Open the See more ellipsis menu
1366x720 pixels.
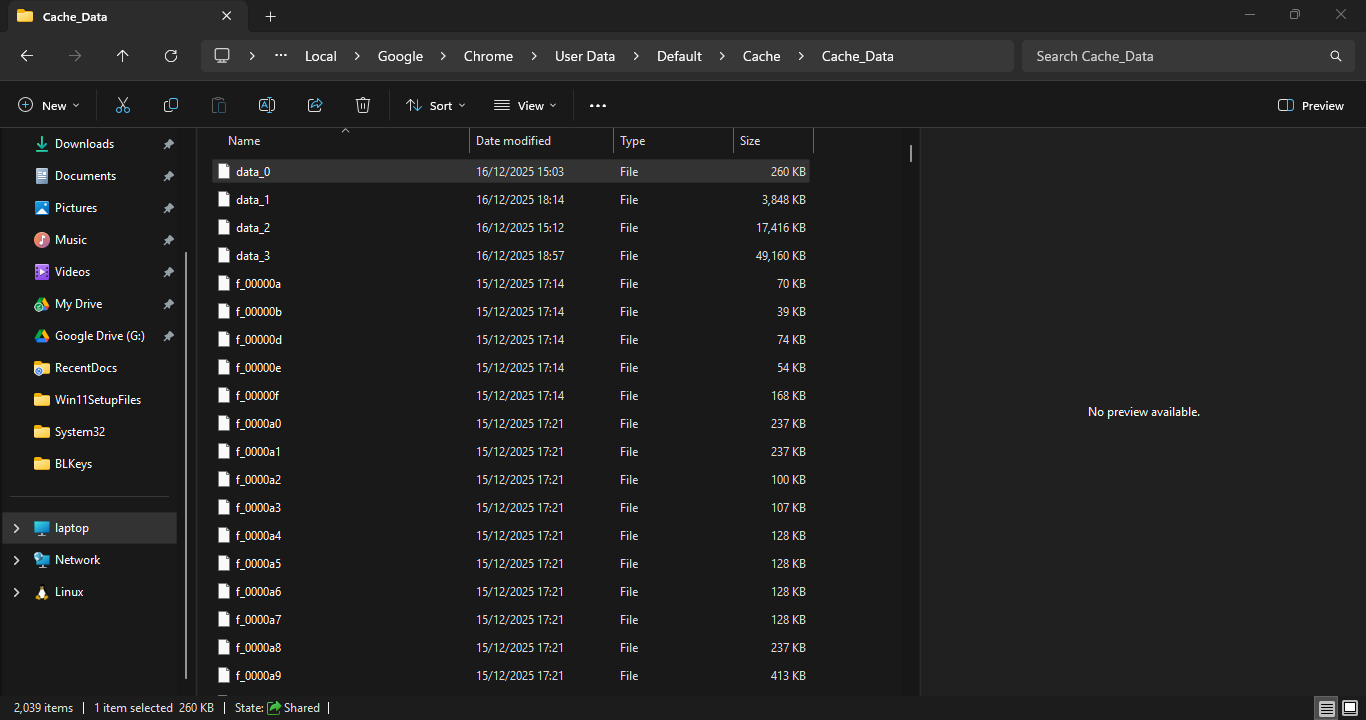pos(598,105)
